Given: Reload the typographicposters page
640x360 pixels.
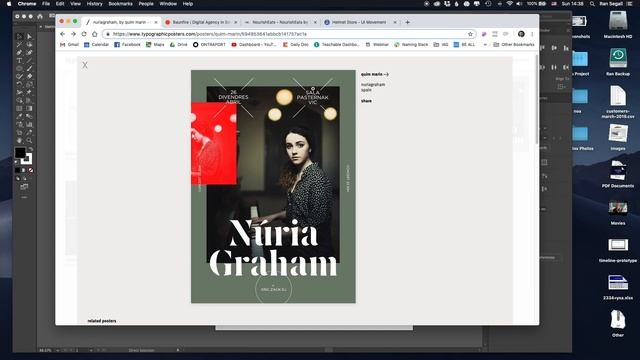Looking at the screenshot, I should [x=84, y=34].
